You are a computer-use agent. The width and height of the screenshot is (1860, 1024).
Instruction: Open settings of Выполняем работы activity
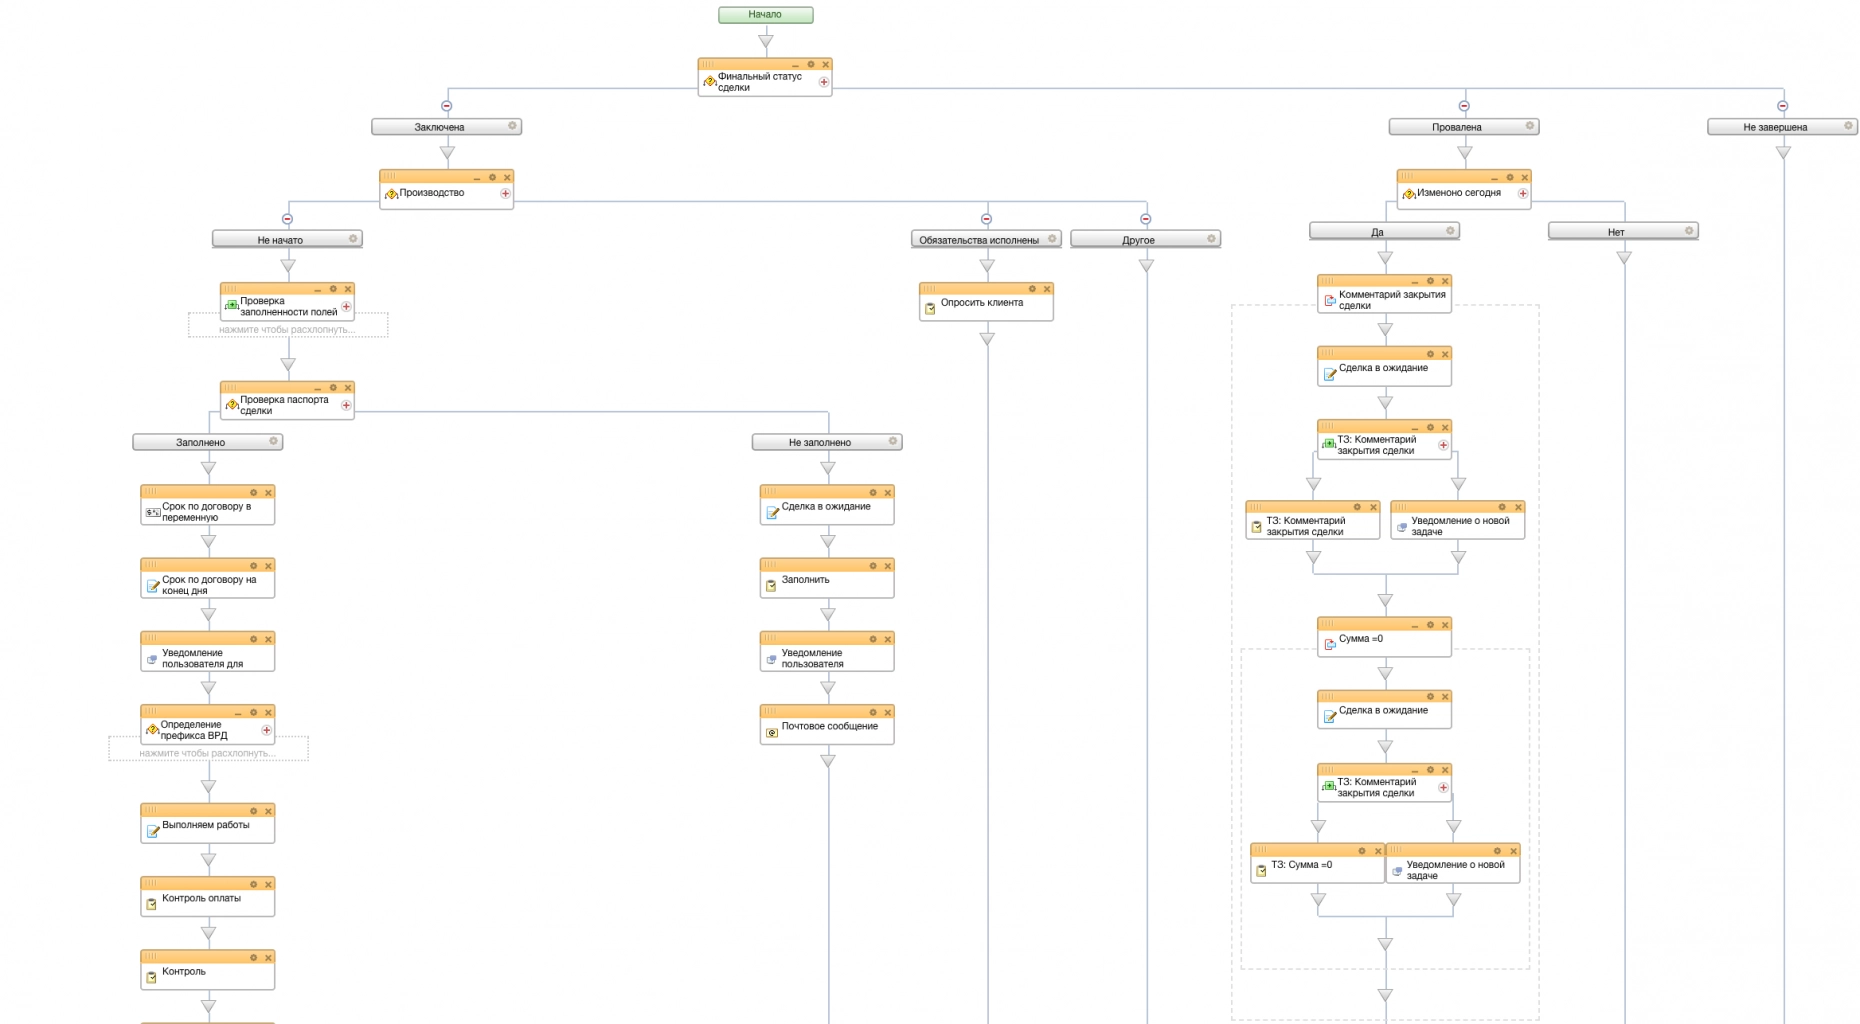pos(254,811)
